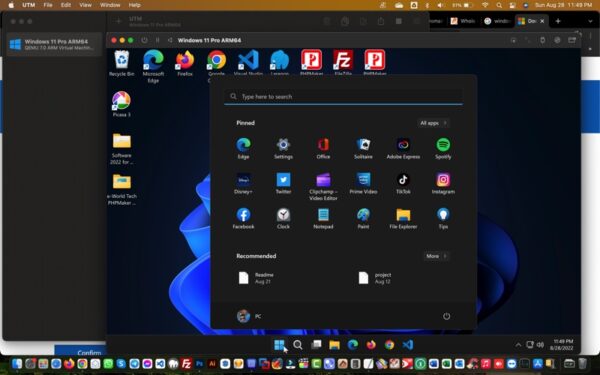
Task: Open the recommended Readme file
Action: tap(256, 278)
